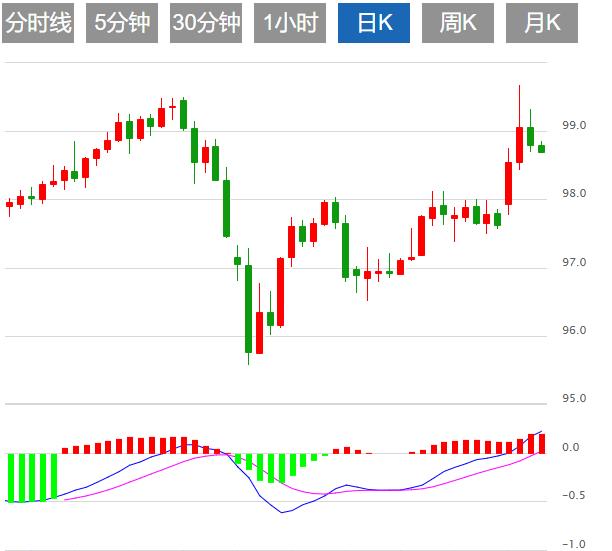Click the 97.0 price axis label
This screenshot has height=551, width=612.
[x=574, y=262]
